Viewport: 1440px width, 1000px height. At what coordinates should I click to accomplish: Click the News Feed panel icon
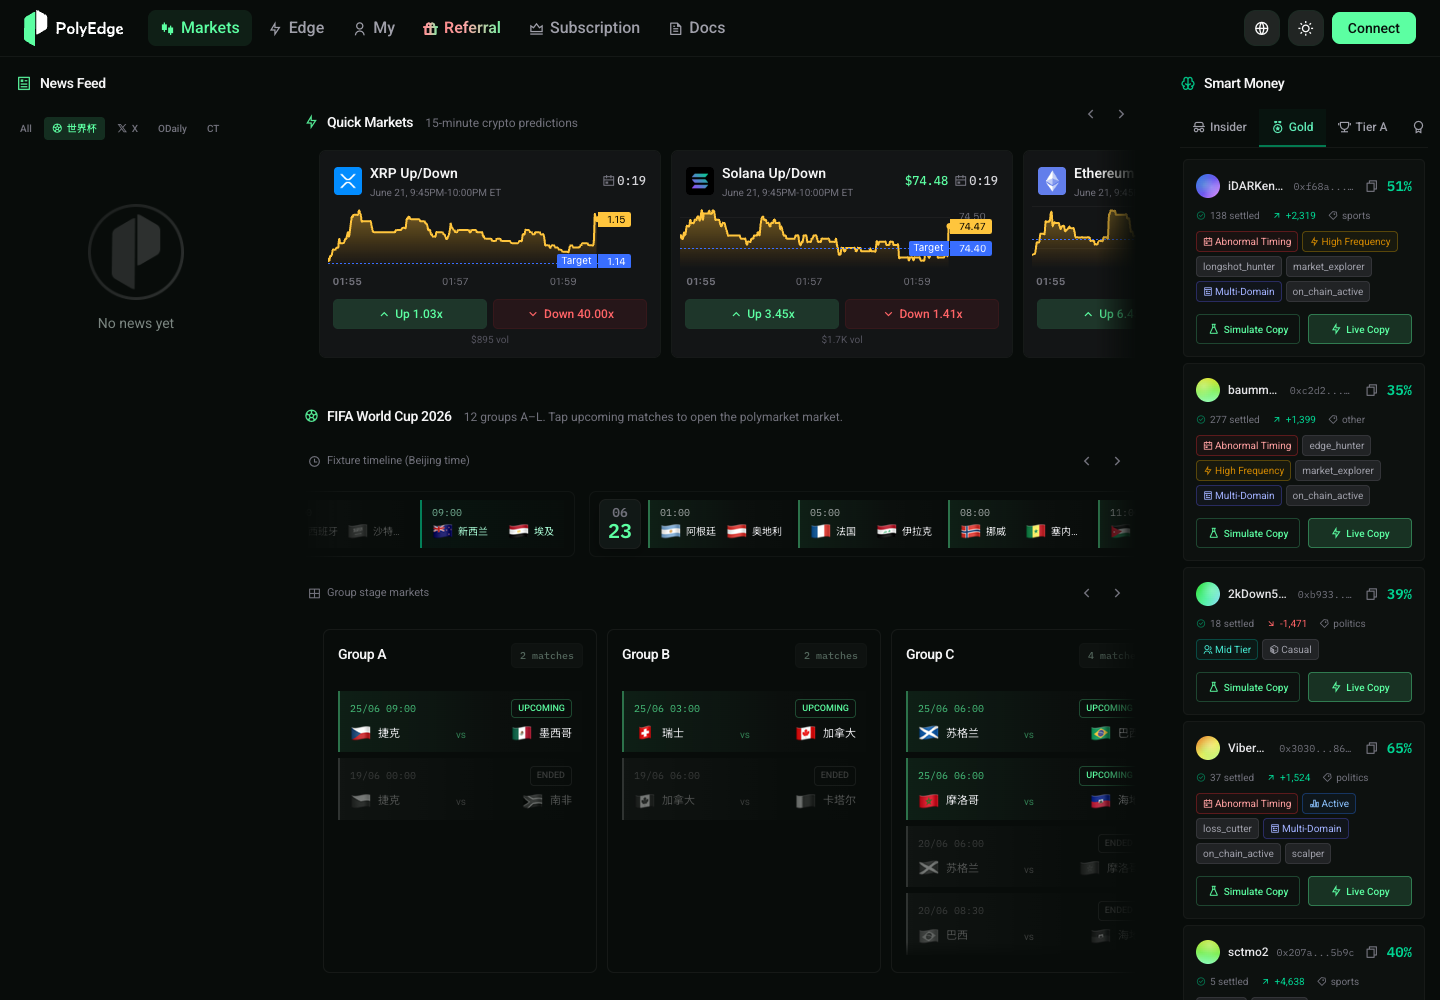click(24, 83)
